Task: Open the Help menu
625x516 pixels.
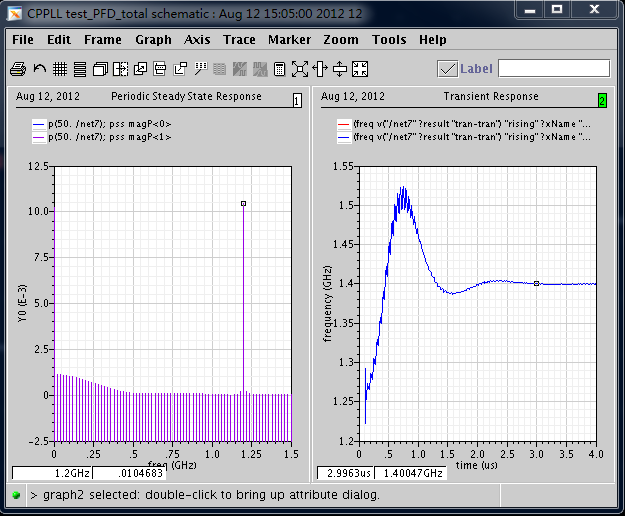Action: 433,40
